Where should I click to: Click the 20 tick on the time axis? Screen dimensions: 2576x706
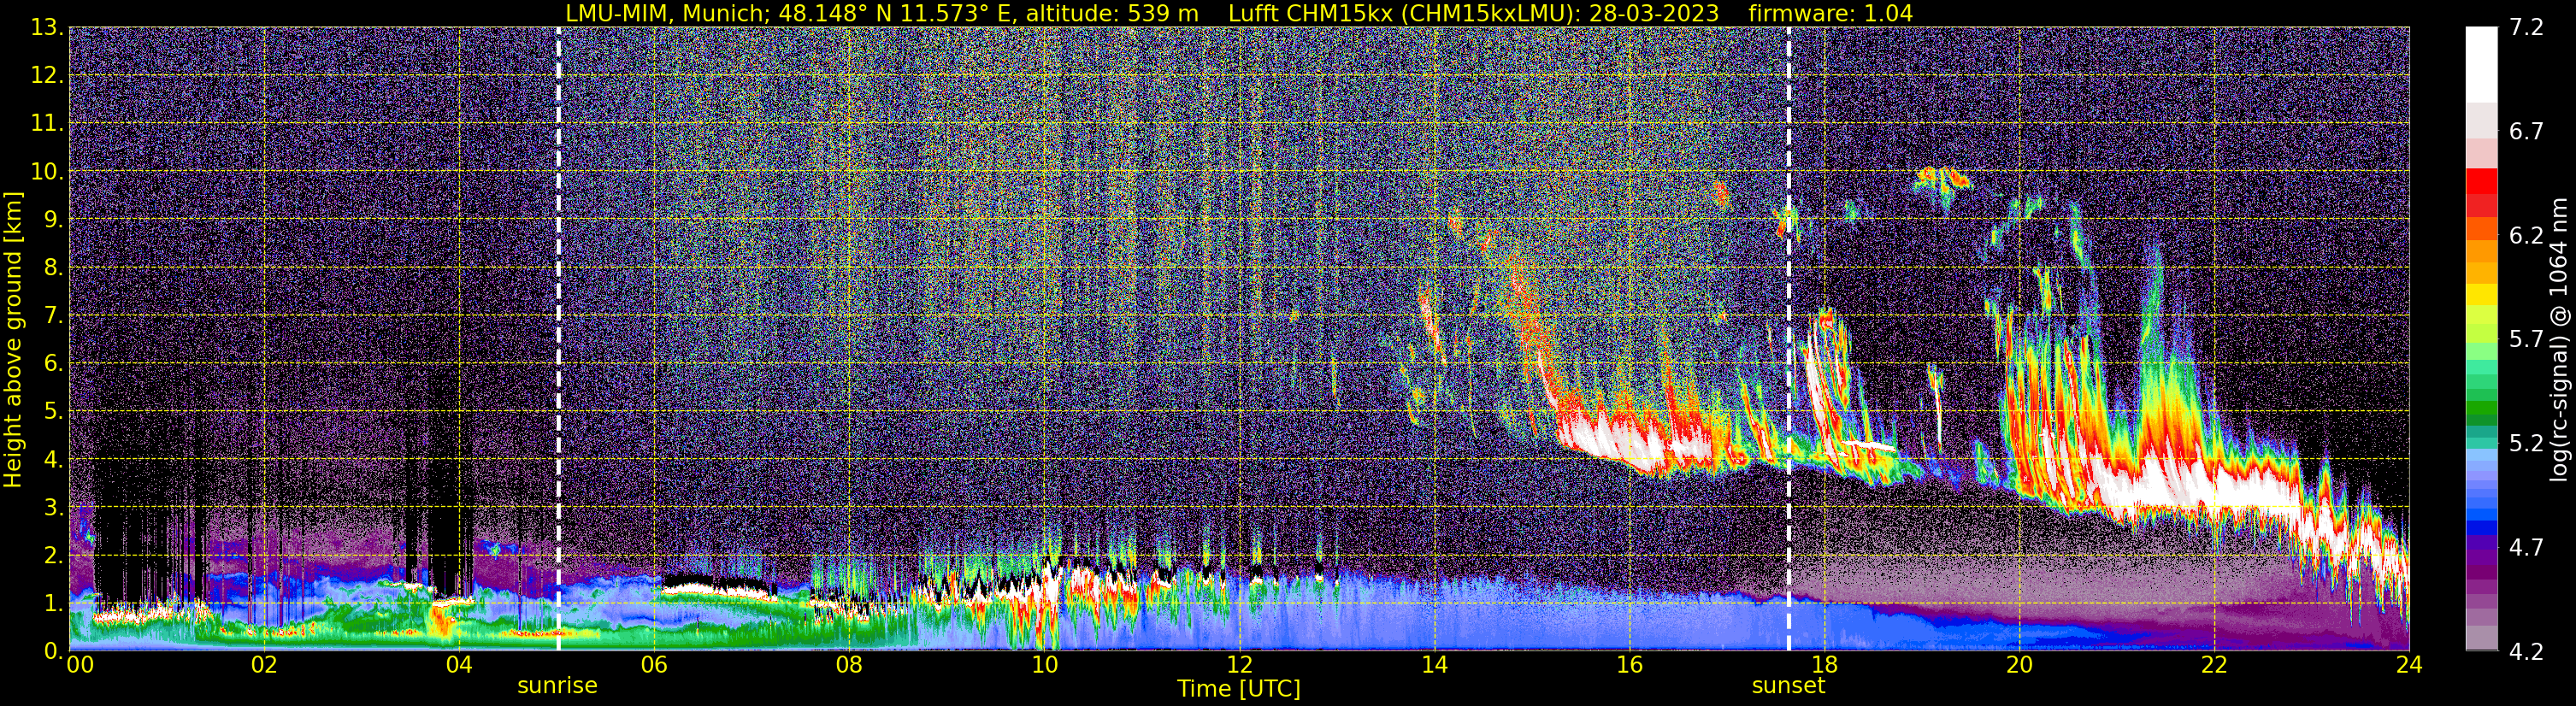point(2019,666)
